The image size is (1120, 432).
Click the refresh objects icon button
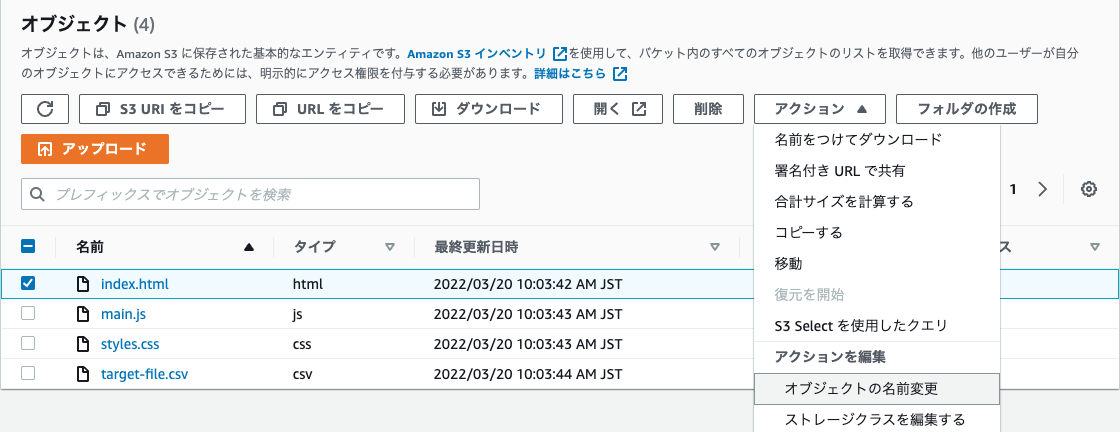pyautogui.click(x=45, y=109)
